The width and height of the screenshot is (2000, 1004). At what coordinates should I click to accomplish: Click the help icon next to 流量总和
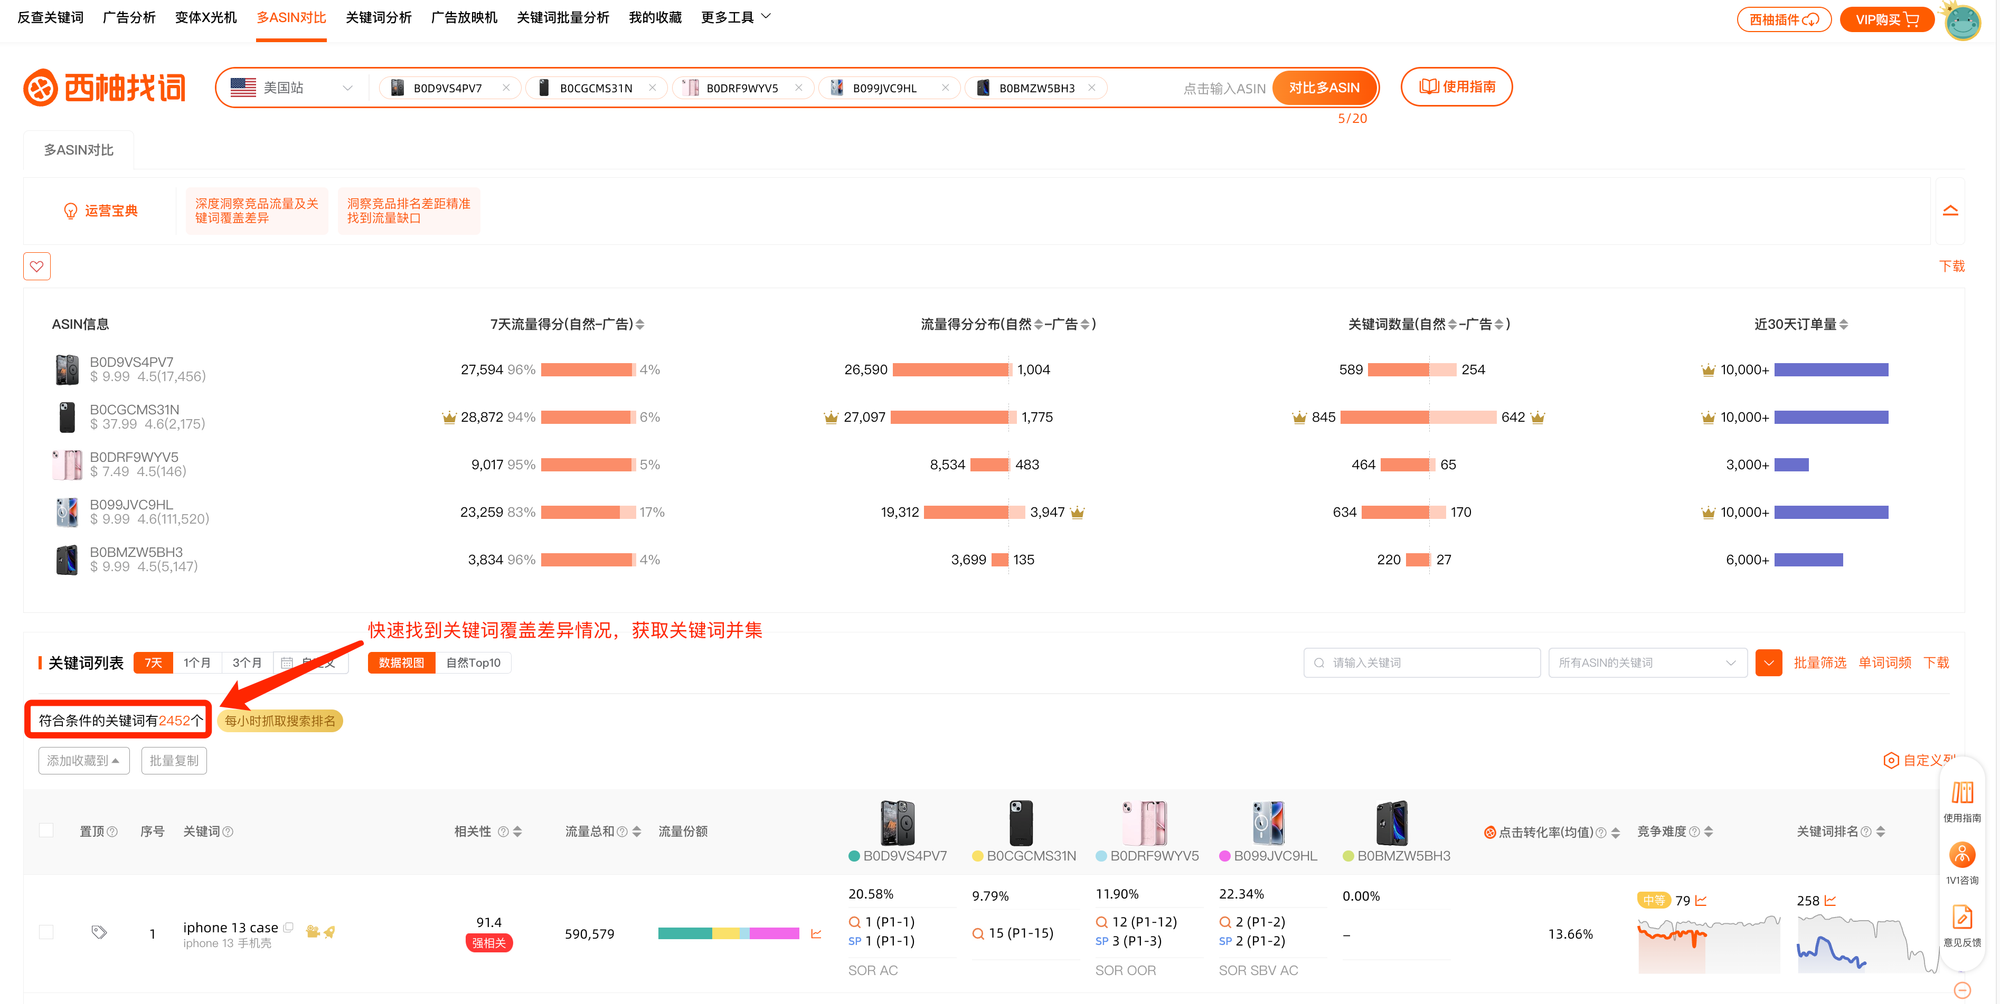click(622, 832)
